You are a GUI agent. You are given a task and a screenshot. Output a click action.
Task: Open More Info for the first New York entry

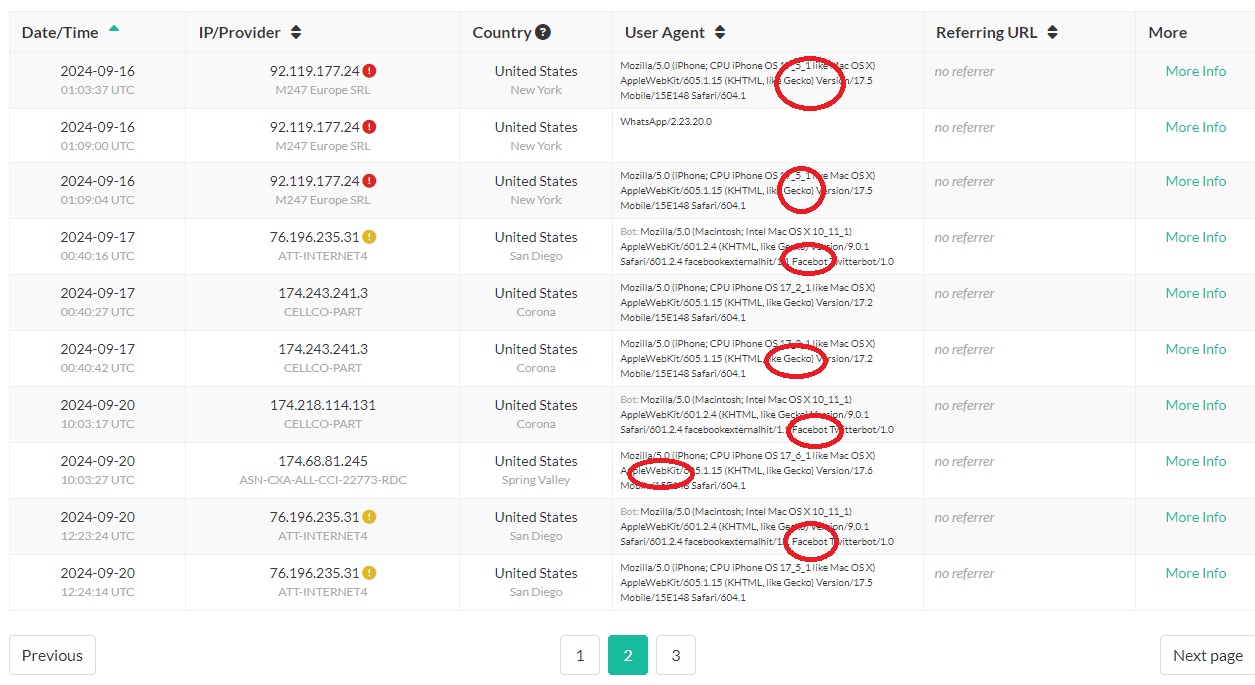tap(1195, 70)
